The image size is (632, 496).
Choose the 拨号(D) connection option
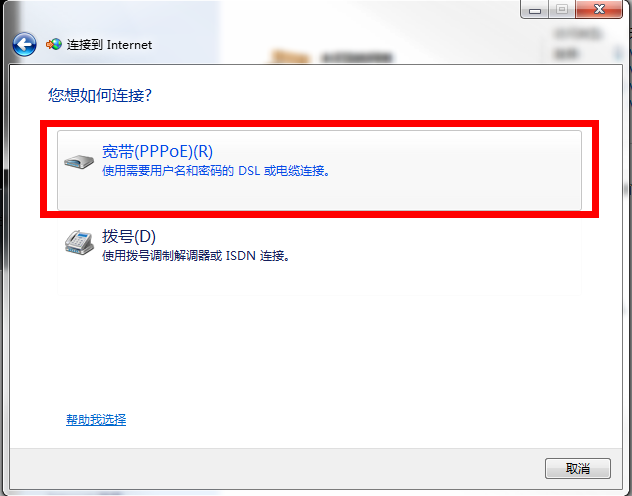point(319,255)
